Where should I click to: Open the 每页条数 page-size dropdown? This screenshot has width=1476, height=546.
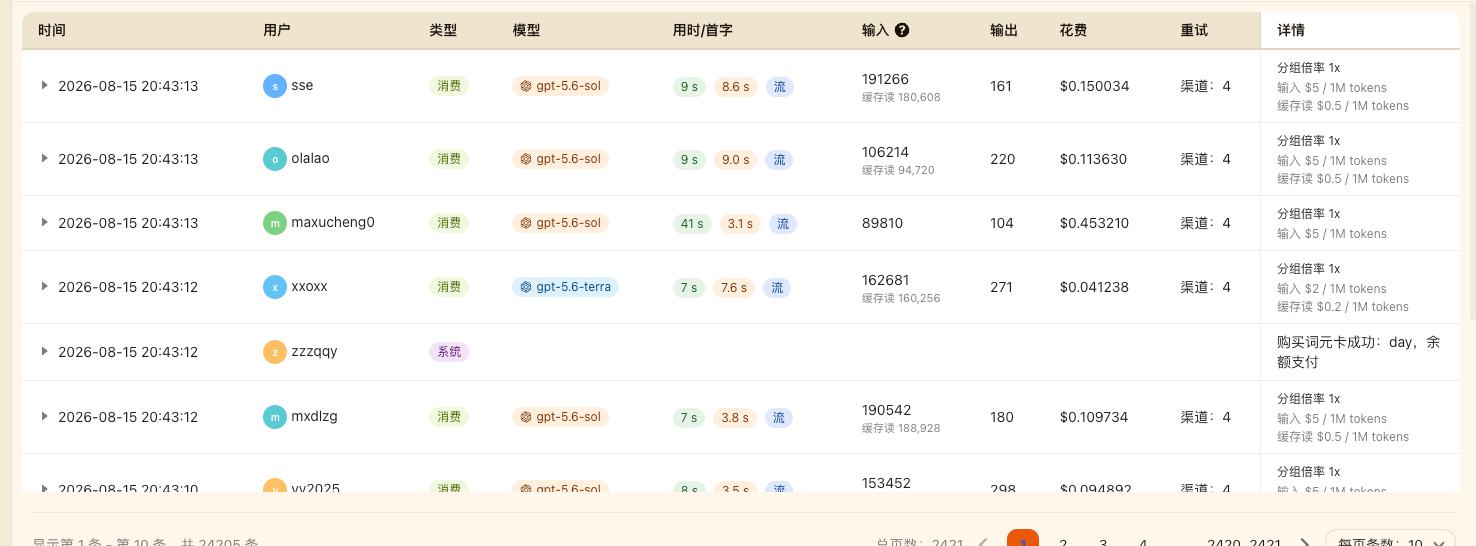click(x=1390, y=540)
